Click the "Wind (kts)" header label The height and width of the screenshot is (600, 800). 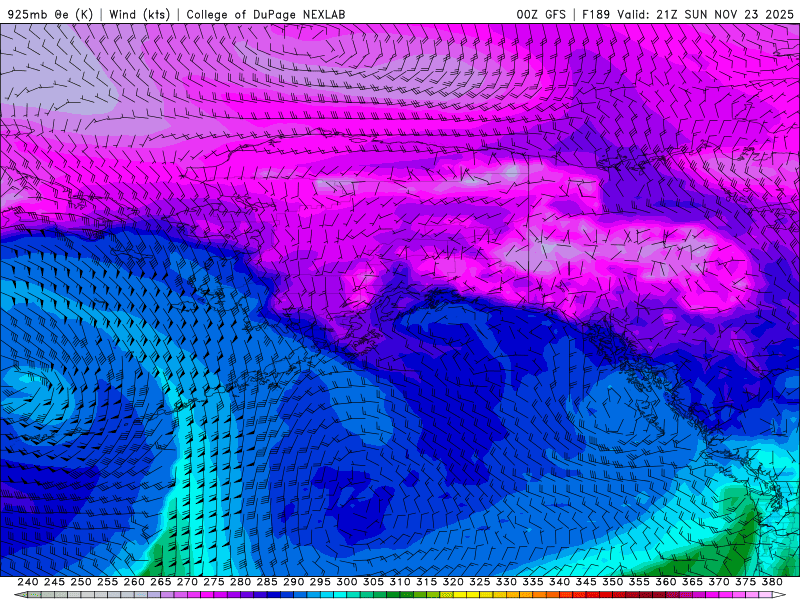point(139,14)
